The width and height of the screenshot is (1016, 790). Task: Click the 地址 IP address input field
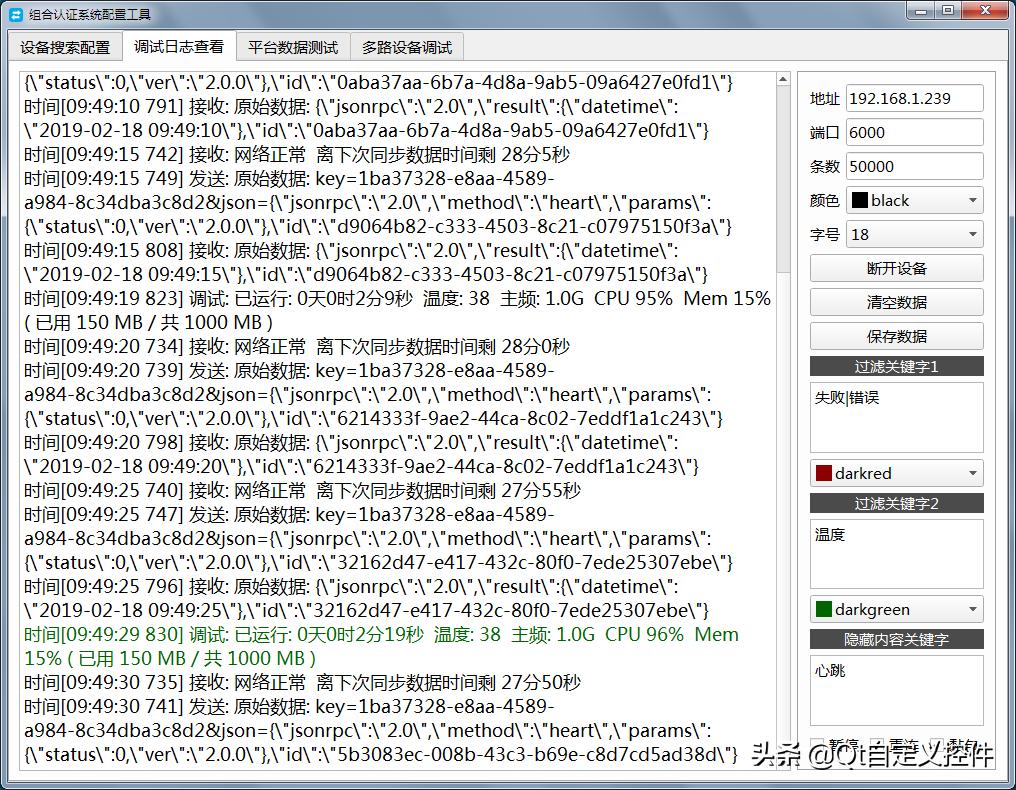(x=914, y=97)
